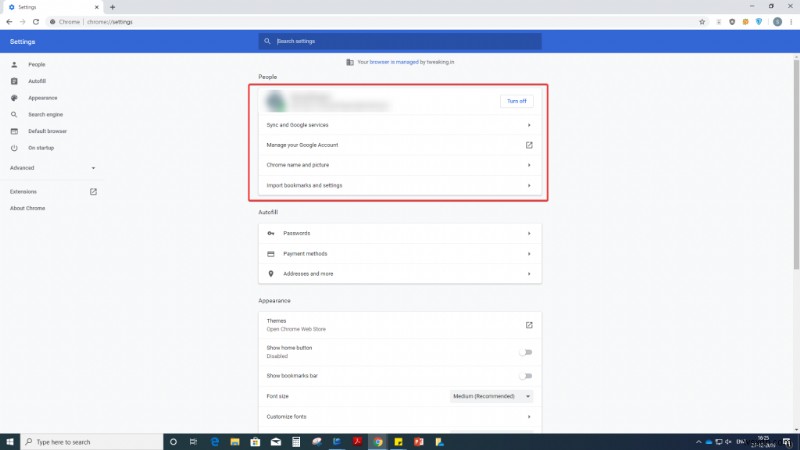This screenshot has height=450, width=800.
Task: Click the browser forward arrow
Action: pyautogui.click(x=22, y=22)
